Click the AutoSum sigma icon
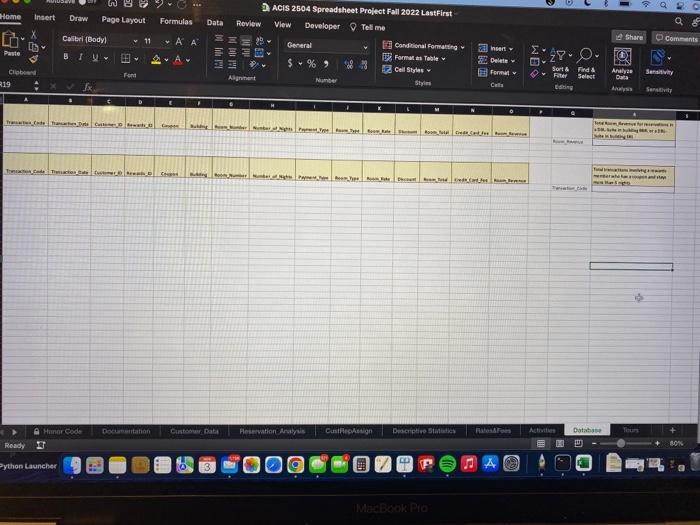The image size is (700, 525). pos(535,50)
